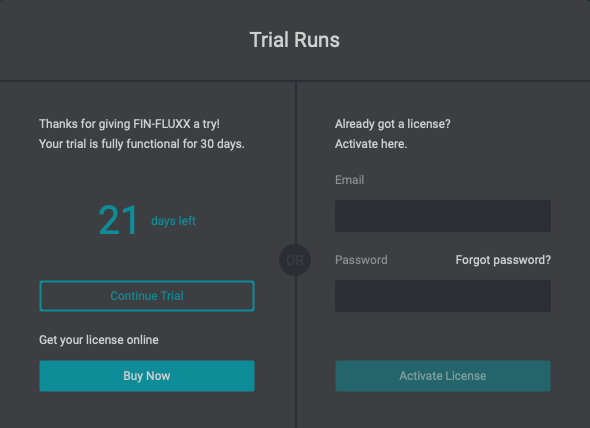Click the Continue Trial button
Screen dimensions: 590x428
tap(147, 296)
